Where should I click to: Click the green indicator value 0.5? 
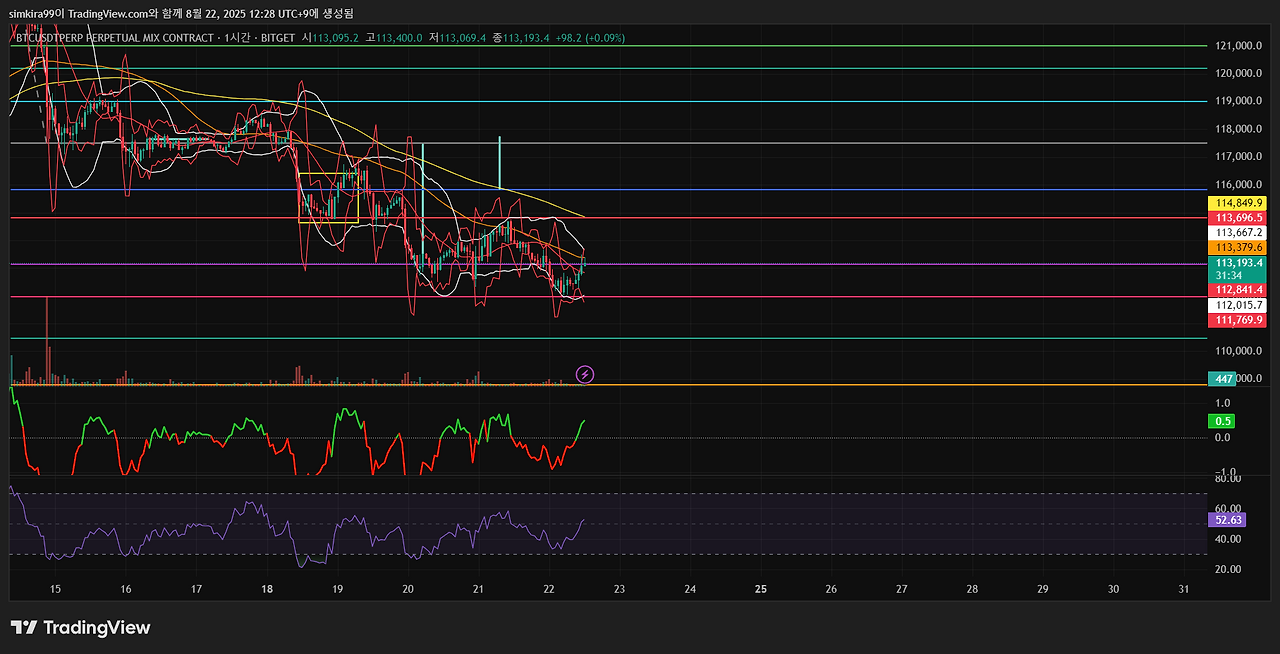pyautogui.click(x=1224, y=421)
